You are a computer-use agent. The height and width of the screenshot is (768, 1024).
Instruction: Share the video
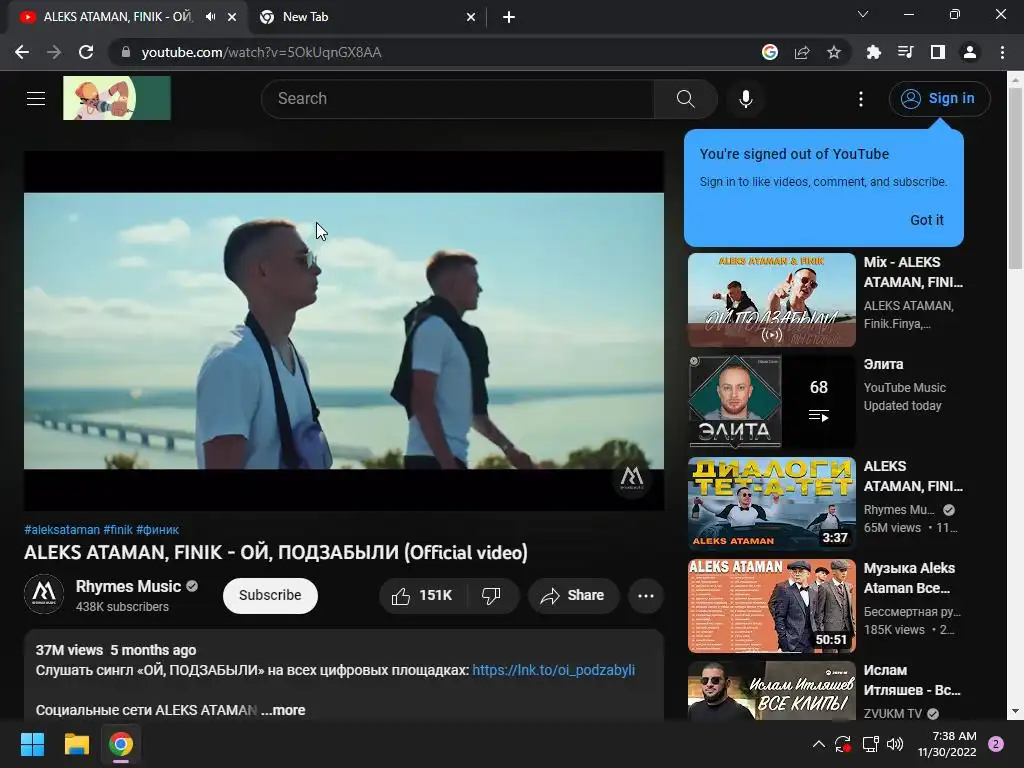pos(573,596)
